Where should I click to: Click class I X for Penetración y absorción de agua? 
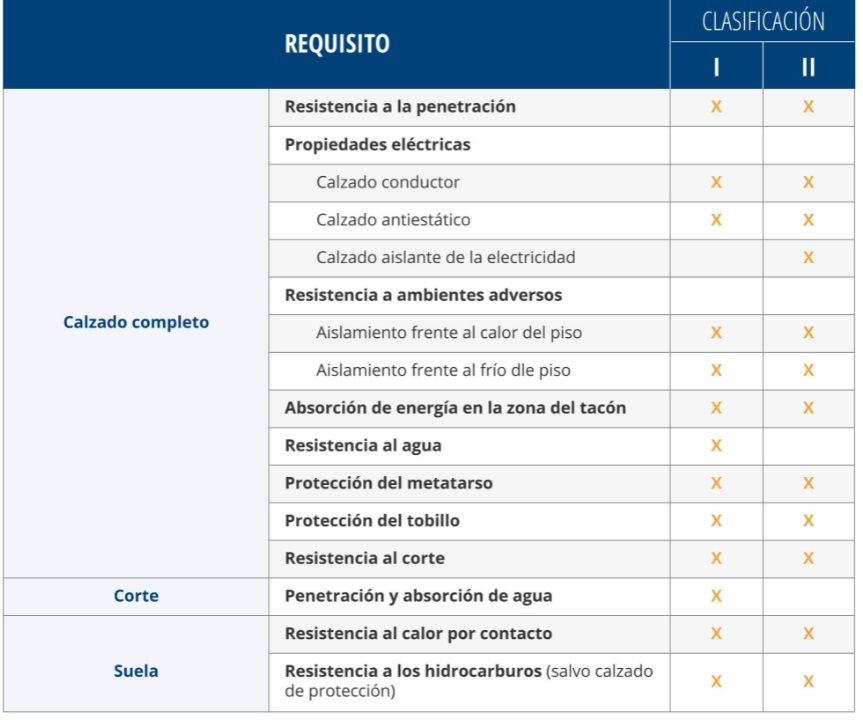[716, 596]
